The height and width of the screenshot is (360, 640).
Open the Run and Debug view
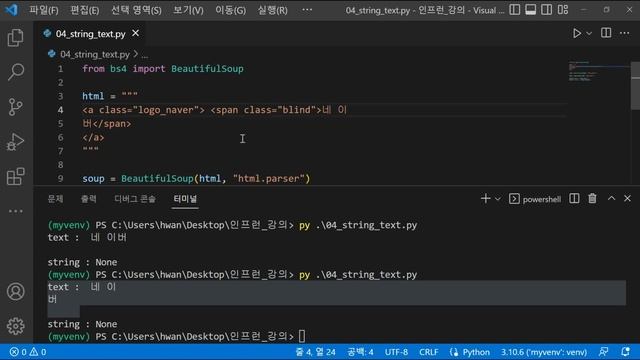point(16,142)
